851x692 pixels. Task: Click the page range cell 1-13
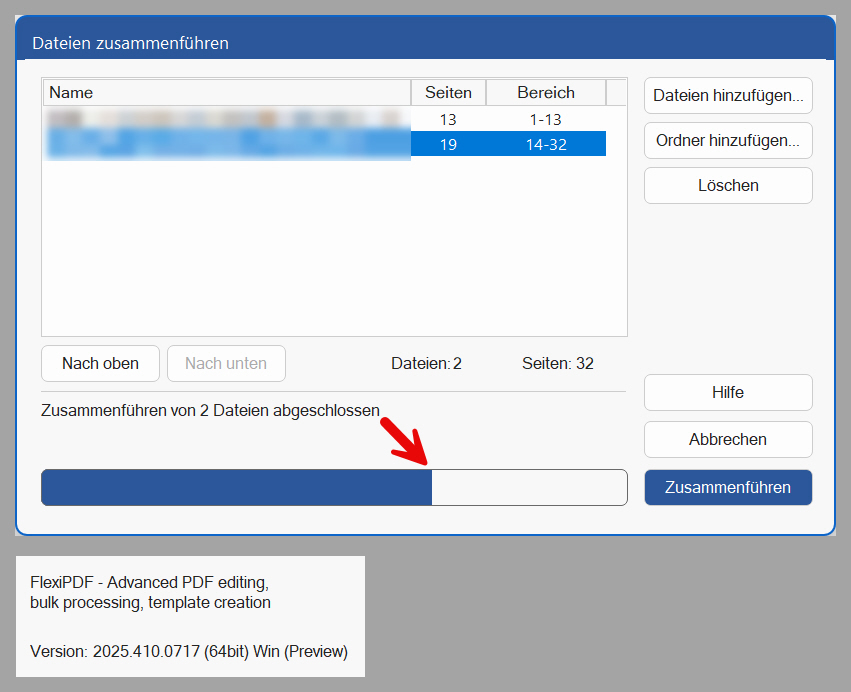point(545,119)
